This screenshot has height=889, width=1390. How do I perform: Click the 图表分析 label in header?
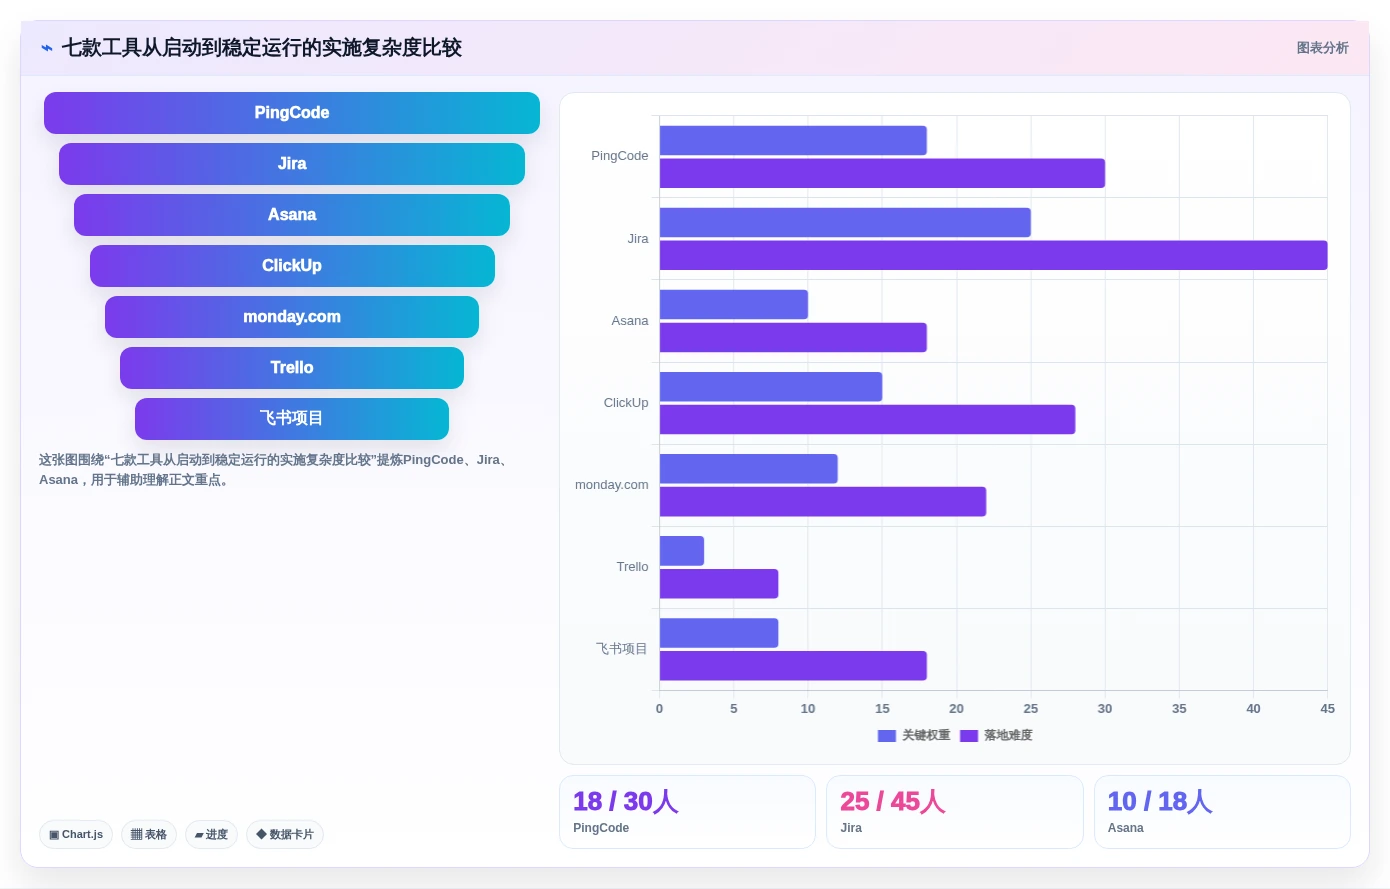click(x=1322, y=48)
